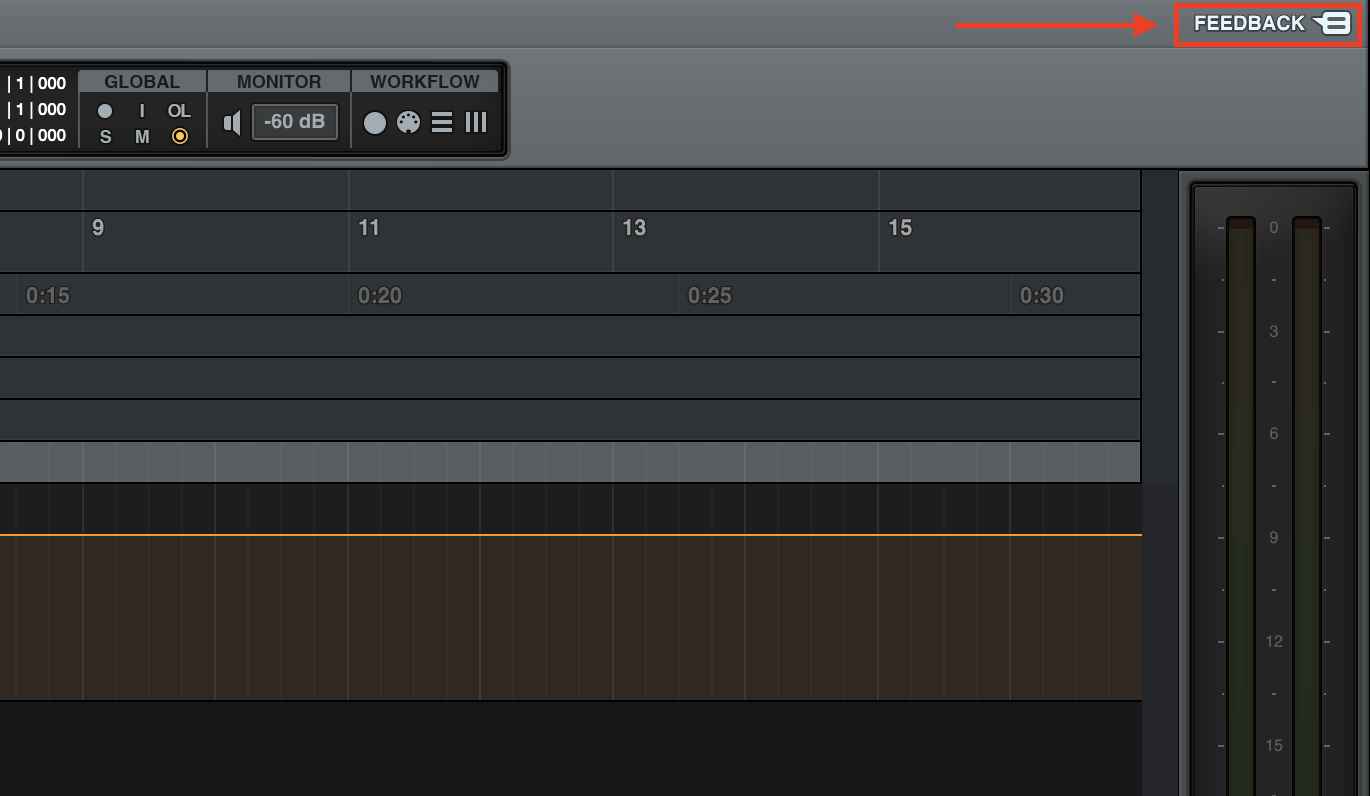Toggle the global mute M button
The image size is (1370, 796).
click(x=142, y=137)
